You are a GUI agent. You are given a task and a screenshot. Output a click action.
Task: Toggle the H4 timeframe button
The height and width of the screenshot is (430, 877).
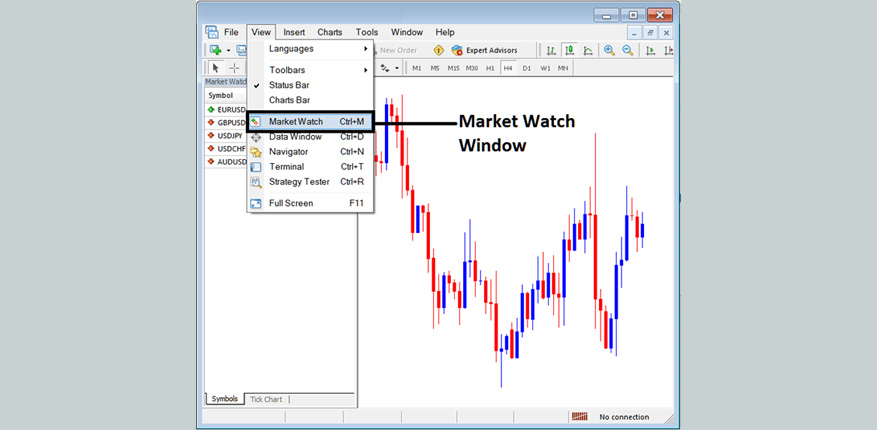click(508, 68)
